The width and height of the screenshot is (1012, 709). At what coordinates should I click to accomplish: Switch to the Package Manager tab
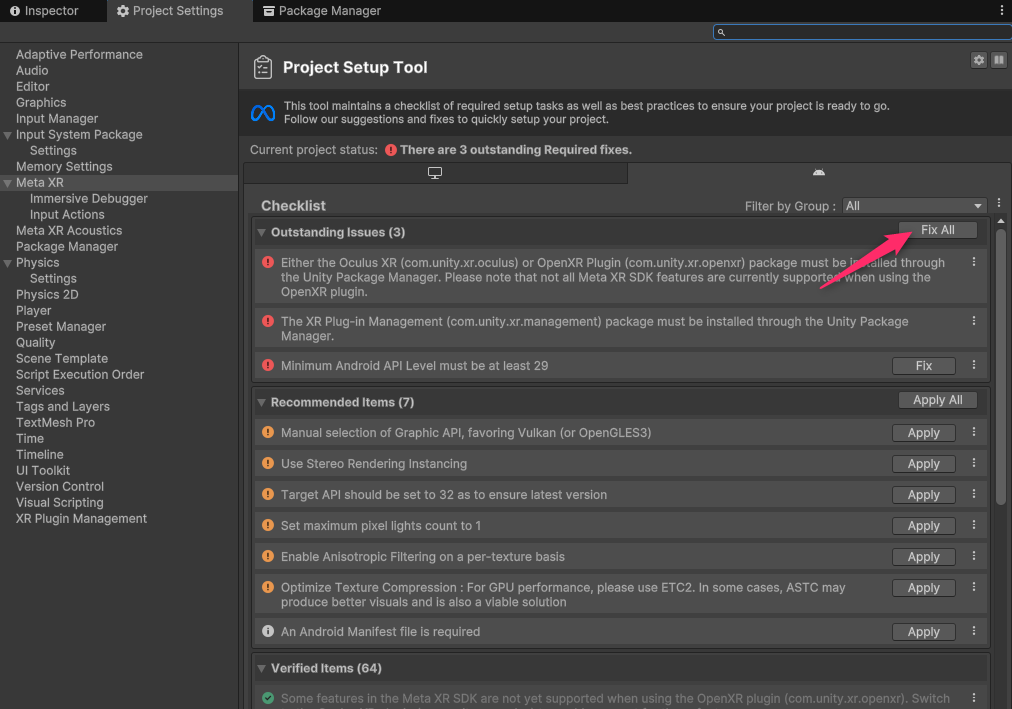pyautogui.click(x=322, y=11)
